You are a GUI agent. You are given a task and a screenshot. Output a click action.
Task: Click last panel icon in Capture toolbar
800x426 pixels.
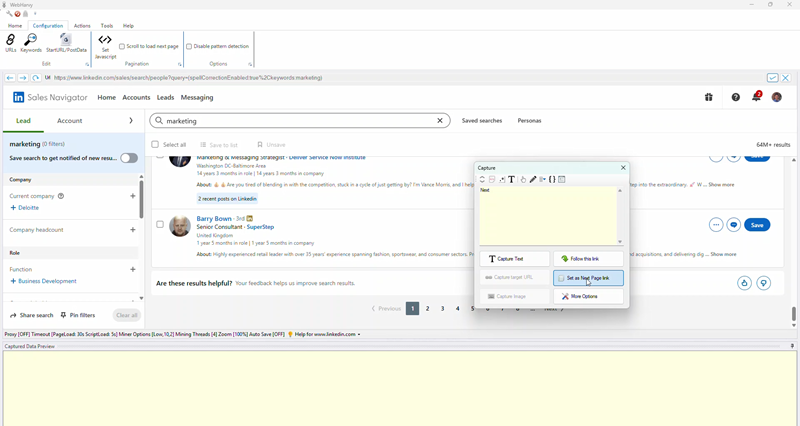point(562,180)
